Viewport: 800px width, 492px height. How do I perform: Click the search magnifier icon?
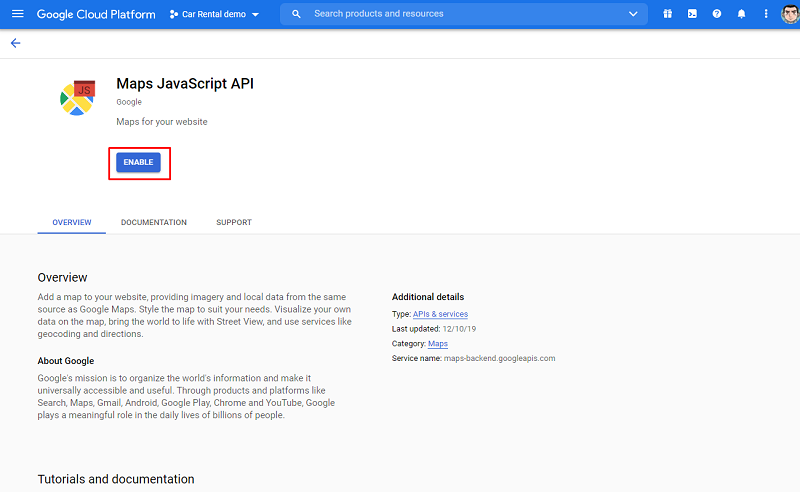[296, 14]
